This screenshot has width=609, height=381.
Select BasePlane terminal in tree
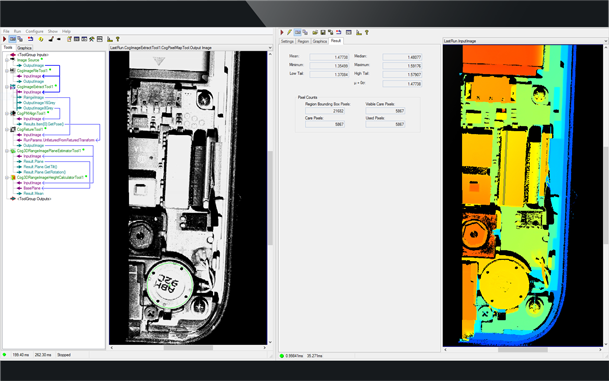pyautogui.click(x=32, y=188)
